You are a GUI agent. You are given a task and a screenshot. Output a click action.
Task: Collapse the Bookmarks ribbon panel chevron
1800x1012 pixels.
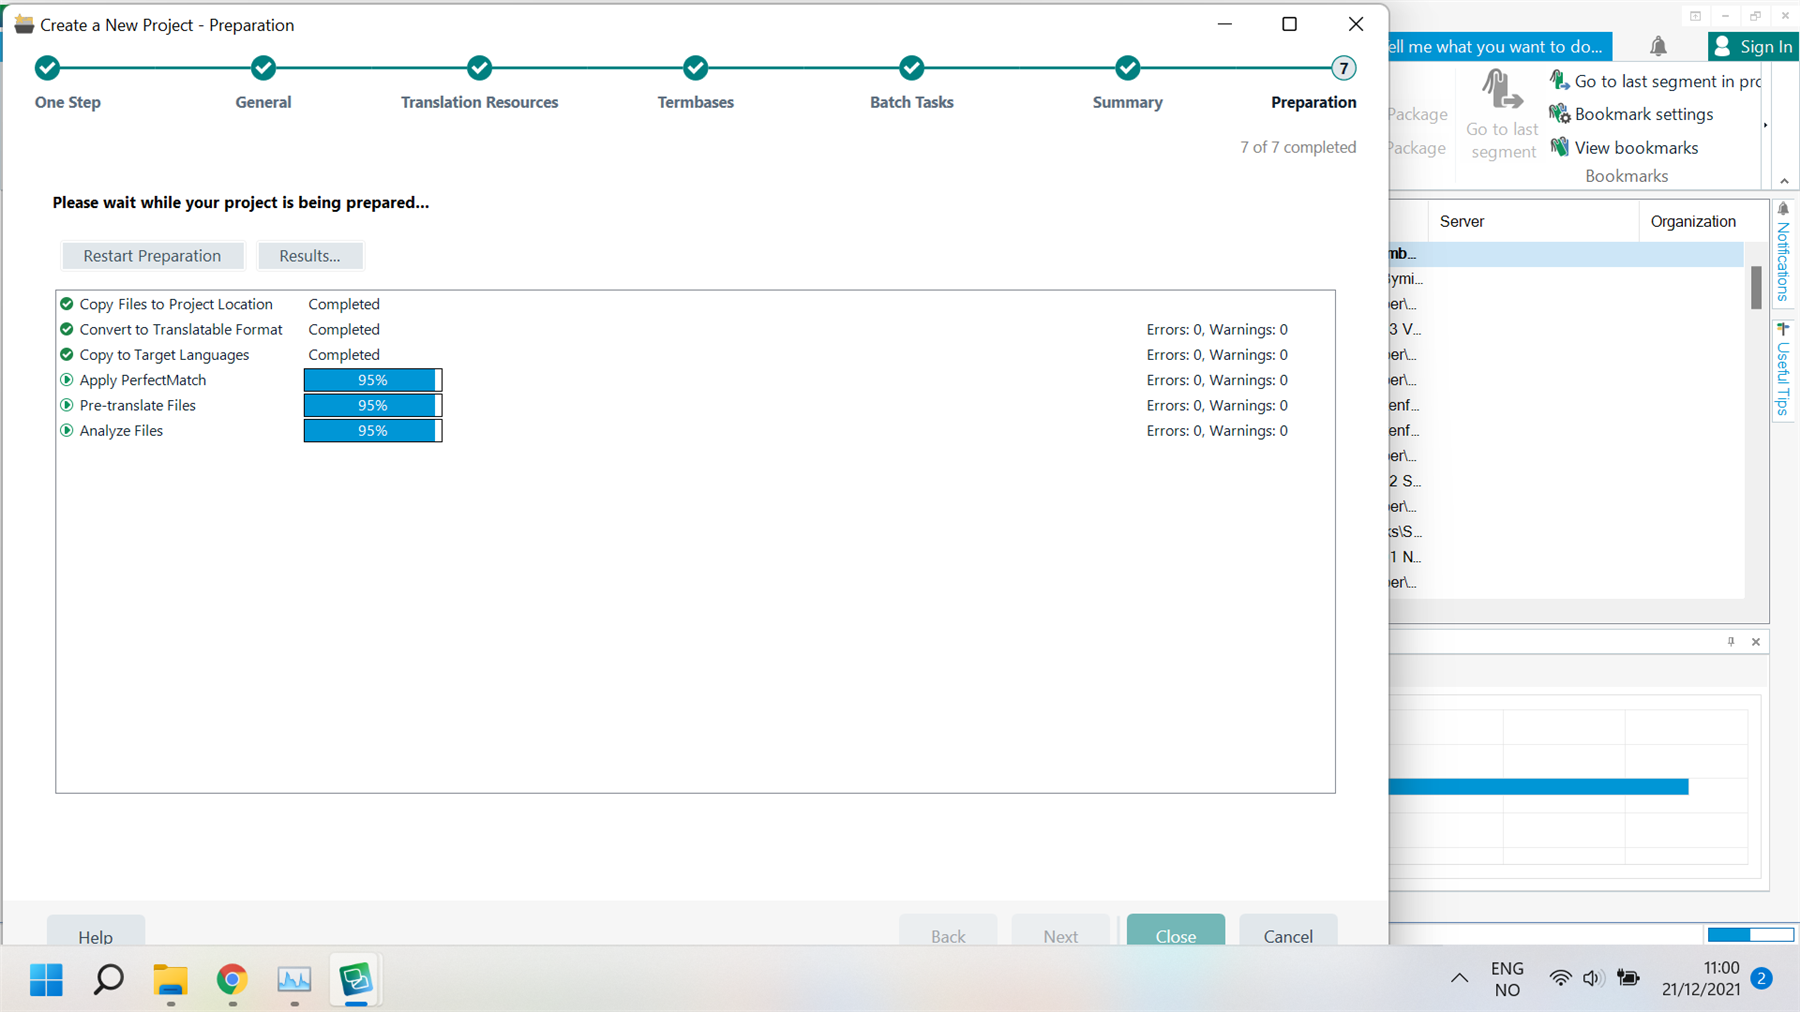[1785, 180]
